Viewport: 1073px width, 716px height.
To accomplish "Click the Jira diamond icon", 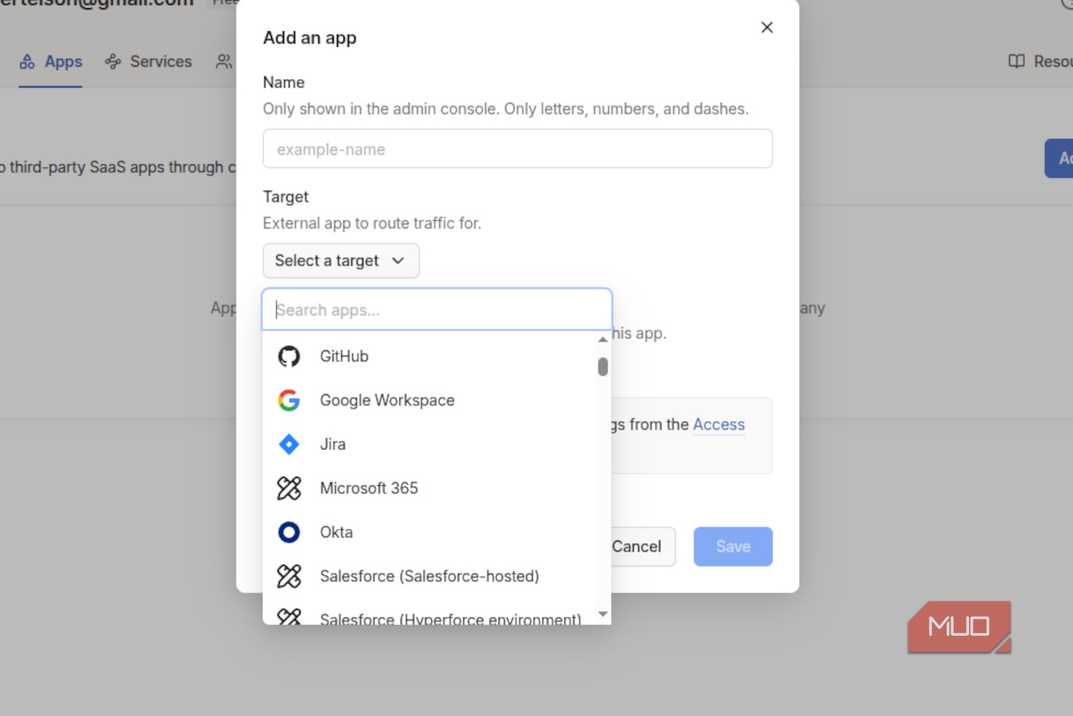I will (289, 444).
